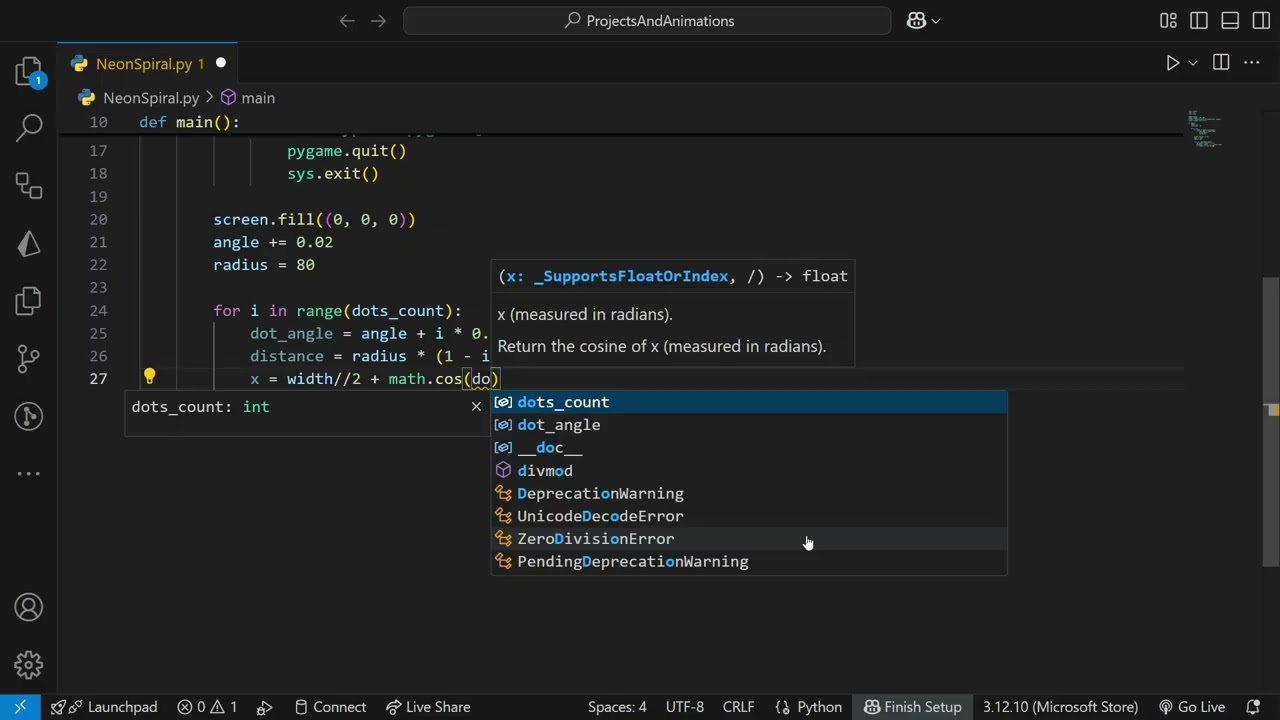1280x720 pixels.
Task: Click the unsaved dot on NeonSpiral.py tab
Action: [x=221, y=63]
